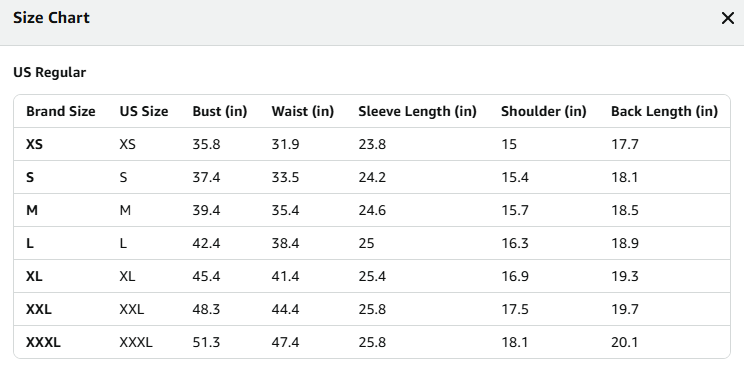Select the XXXL brand size row label
744x368 pixels.
click(x=43, y=342)
